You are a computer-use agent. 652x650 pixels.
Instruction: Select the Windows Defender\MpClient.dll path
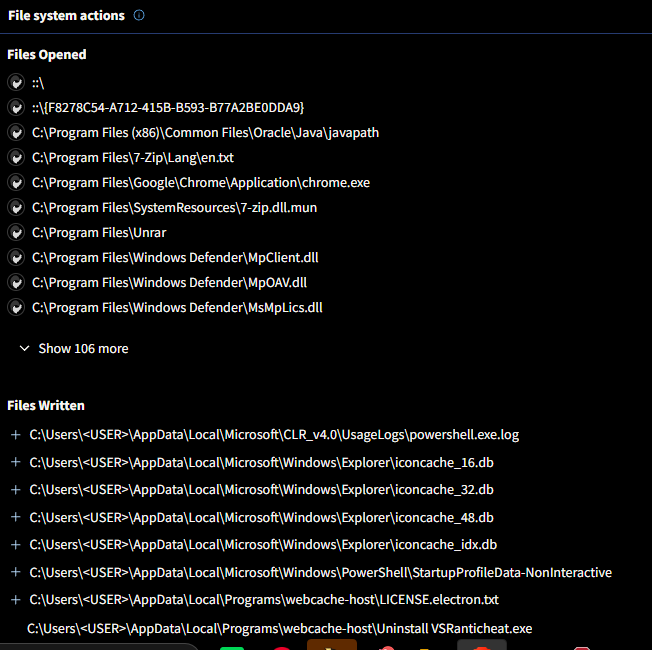[175, 258]
